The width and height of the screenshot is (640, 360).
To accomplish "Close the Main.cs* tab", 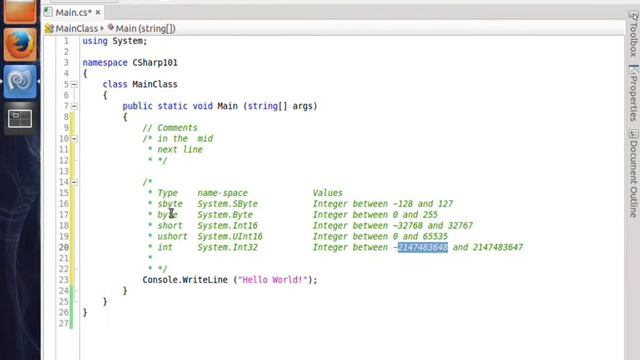I will [98, 13].
